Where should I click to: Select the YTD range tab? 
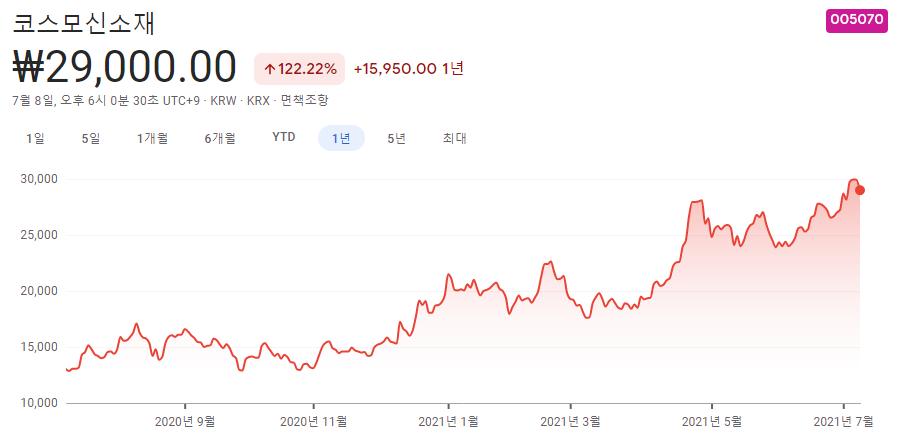coord(284,137)
